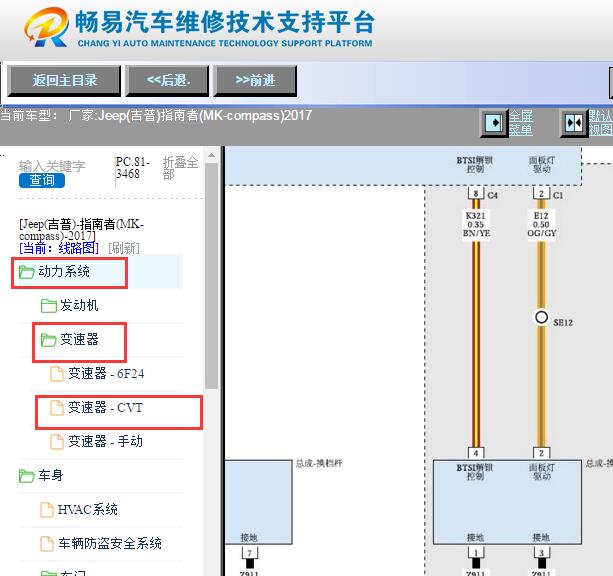The image size is (613, 576).
Task: Go back with the <<后退 button
Action: pos(167,81)
